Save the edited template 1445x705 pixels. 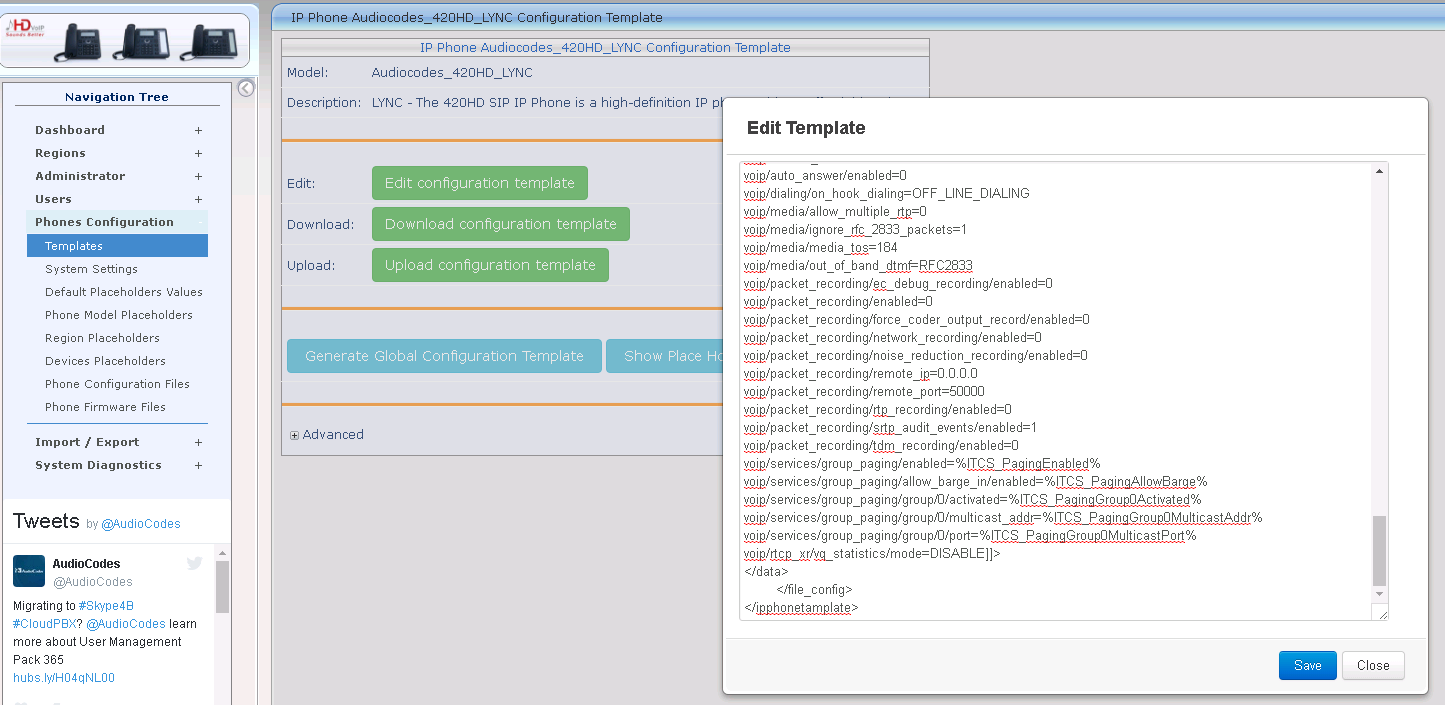click(1308, 665)
